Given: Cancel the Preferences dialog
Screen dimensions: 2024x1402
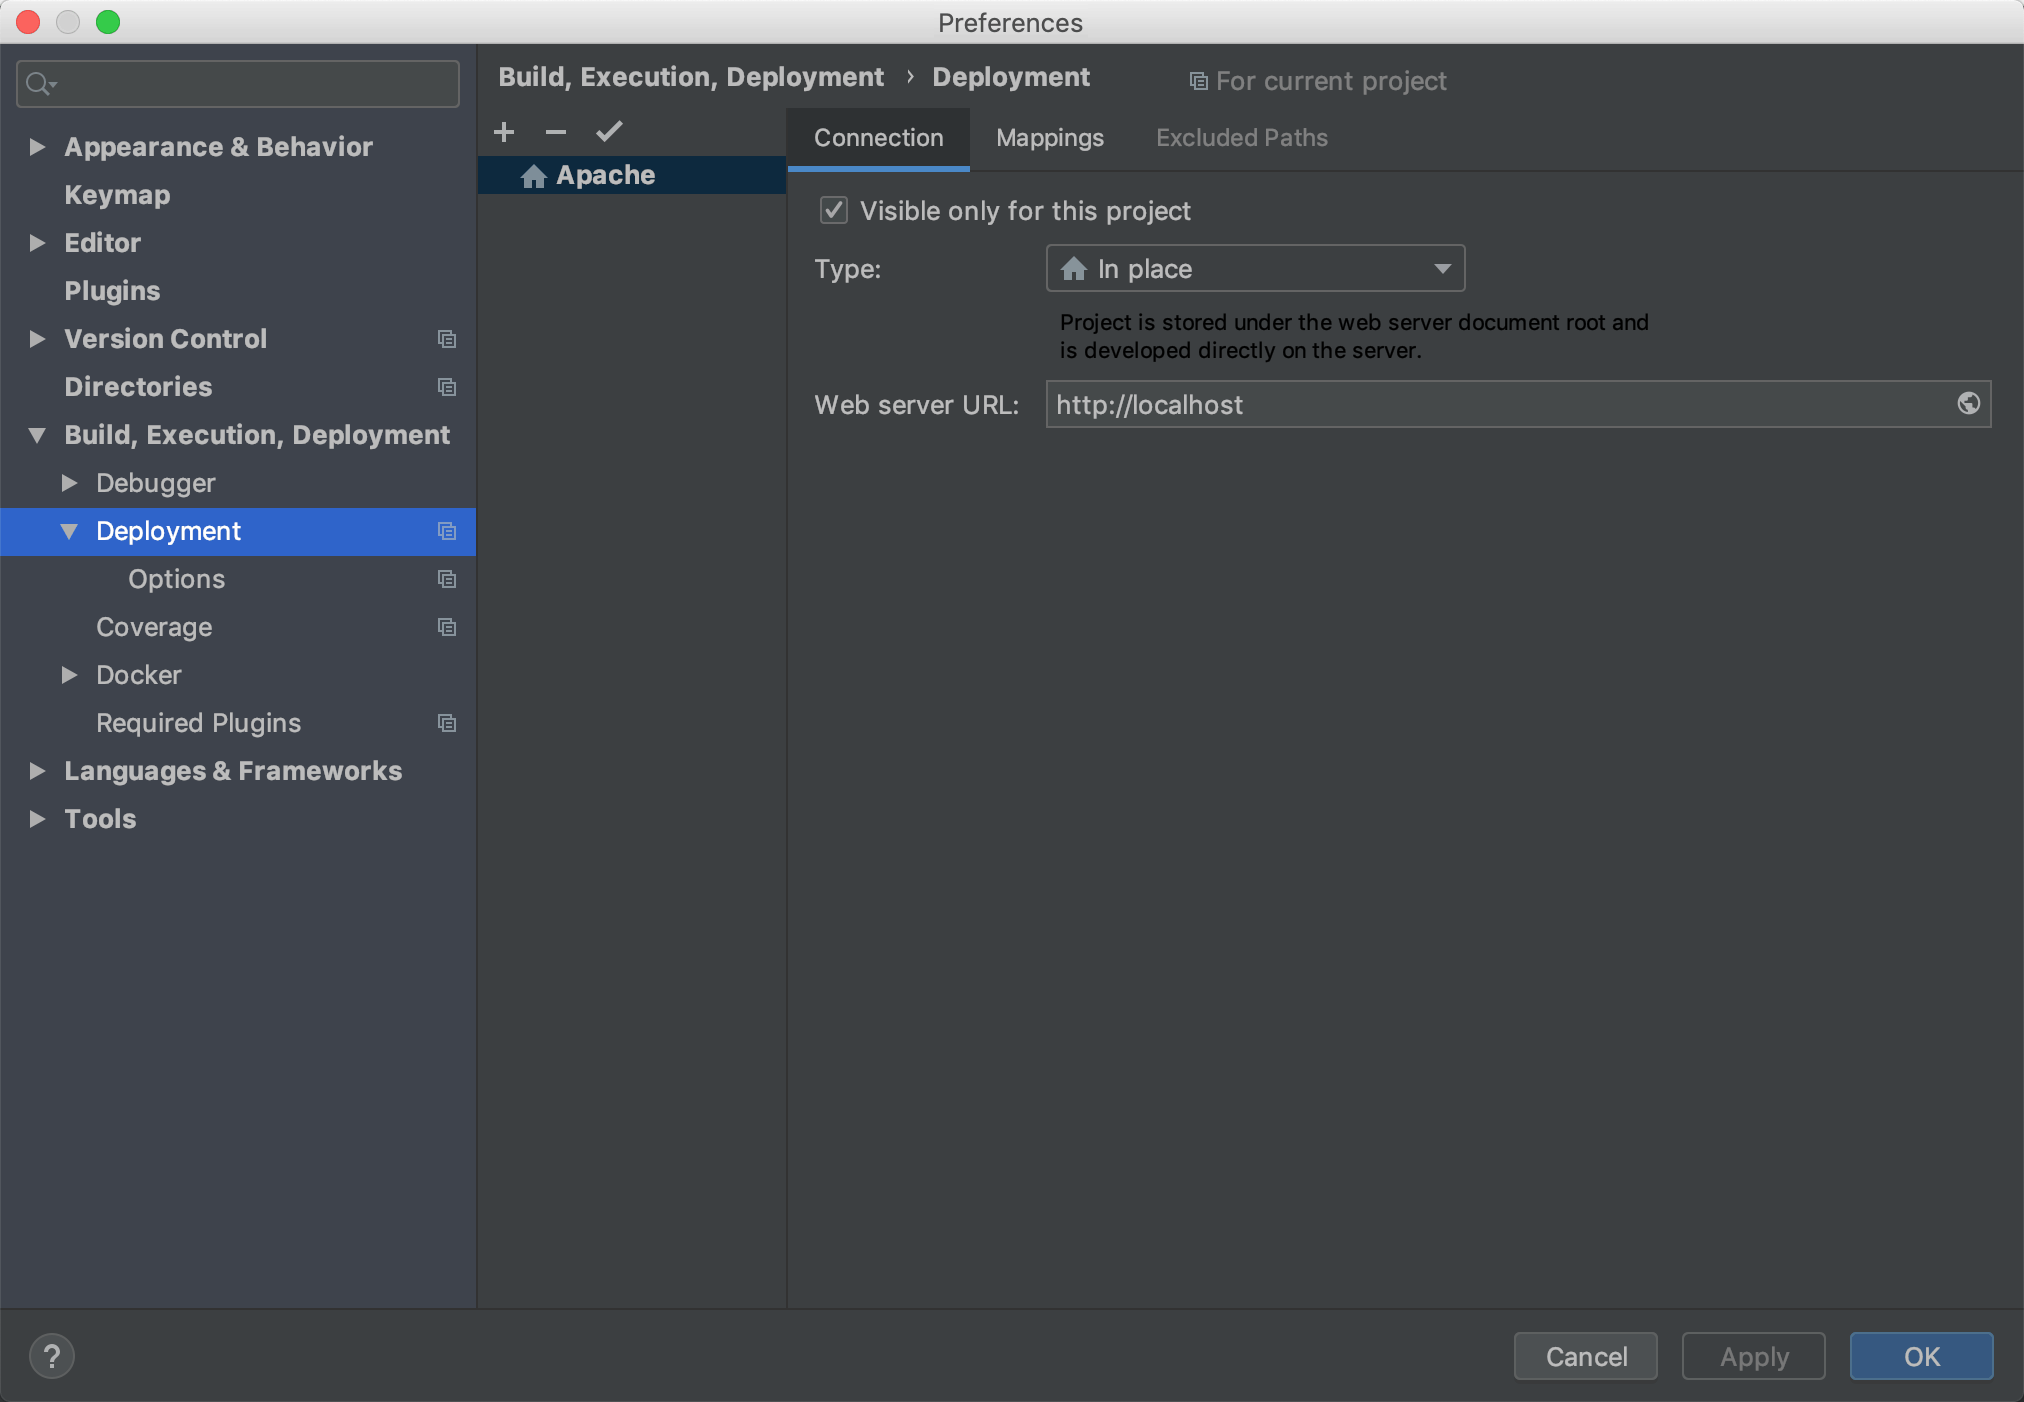Looking at the screenshot, I should (x=1585, y=1356).
